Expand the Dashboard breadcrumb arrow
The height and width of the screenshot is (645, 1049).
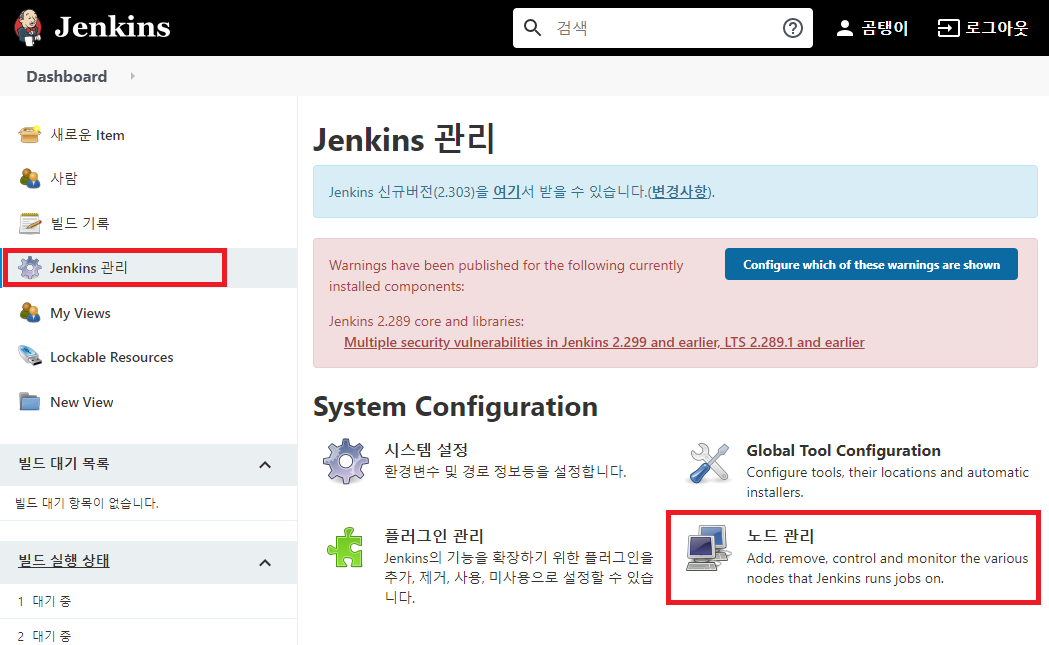click(132, 76)
